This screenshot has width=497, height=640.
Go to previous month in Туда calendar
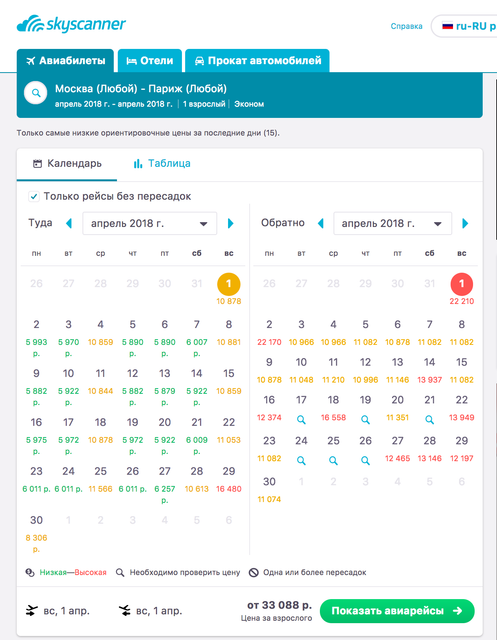tap(69, 223)
